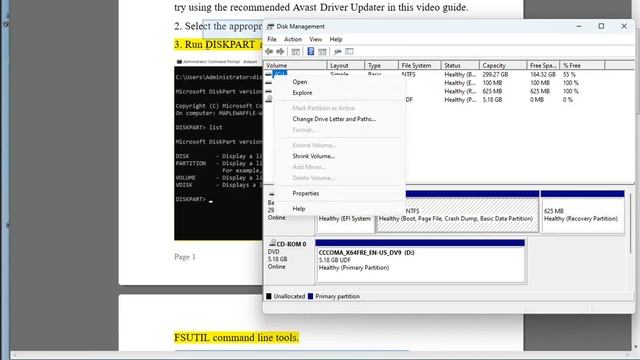Click the drive icon of the 625 MB volume row
Image resolution: width=640 pixels, height=360 pixels.
(269, 91)
